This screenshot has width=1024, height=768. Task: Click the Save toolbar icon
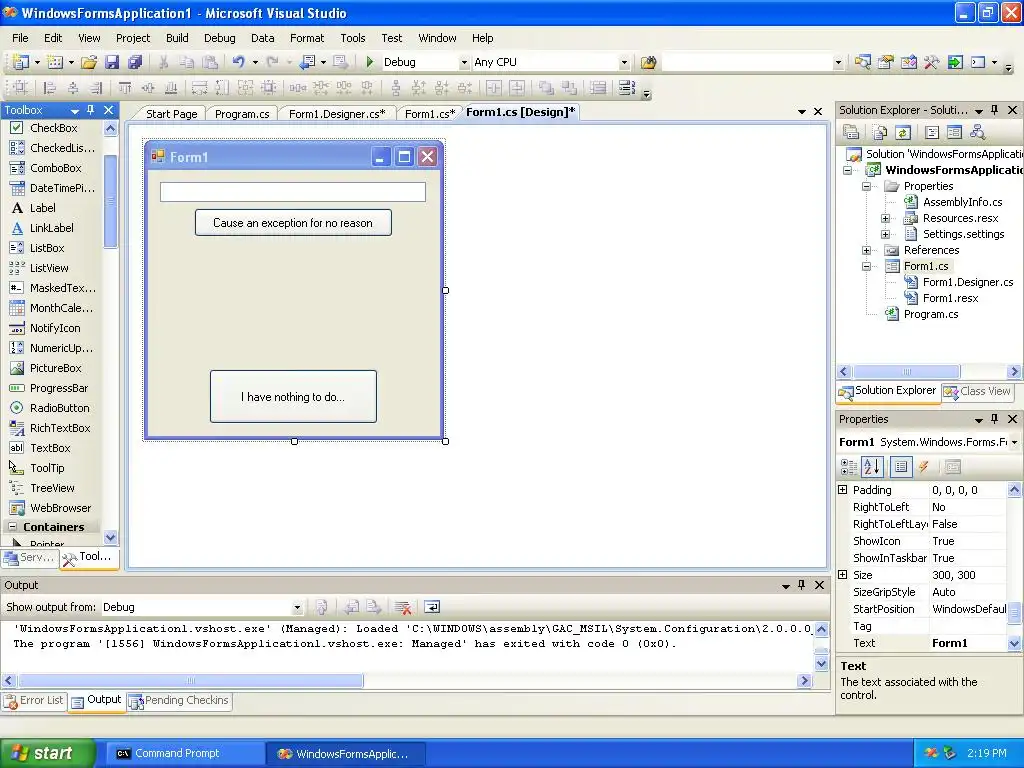click(112, 62)
